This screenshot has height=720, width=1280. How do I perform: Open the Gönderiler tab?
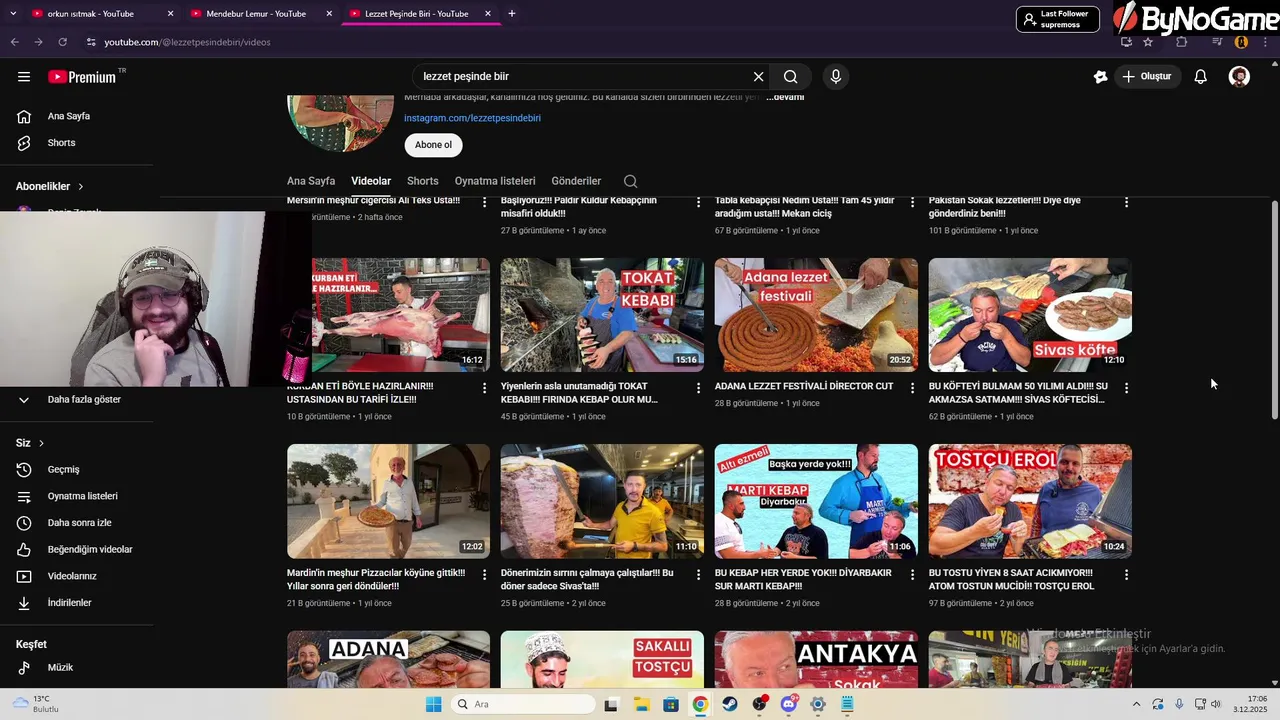click(x=576, y=181)
